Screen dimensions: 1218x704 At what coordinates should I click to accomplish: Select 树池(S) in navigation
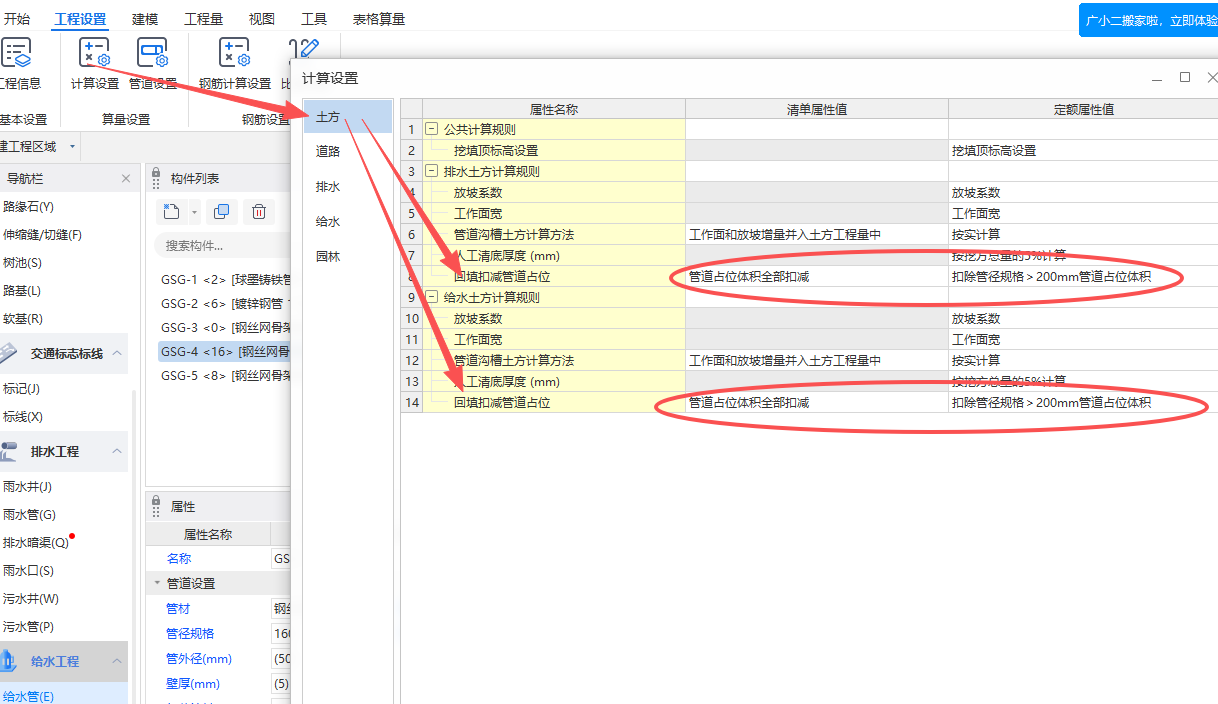coord(22,262)
